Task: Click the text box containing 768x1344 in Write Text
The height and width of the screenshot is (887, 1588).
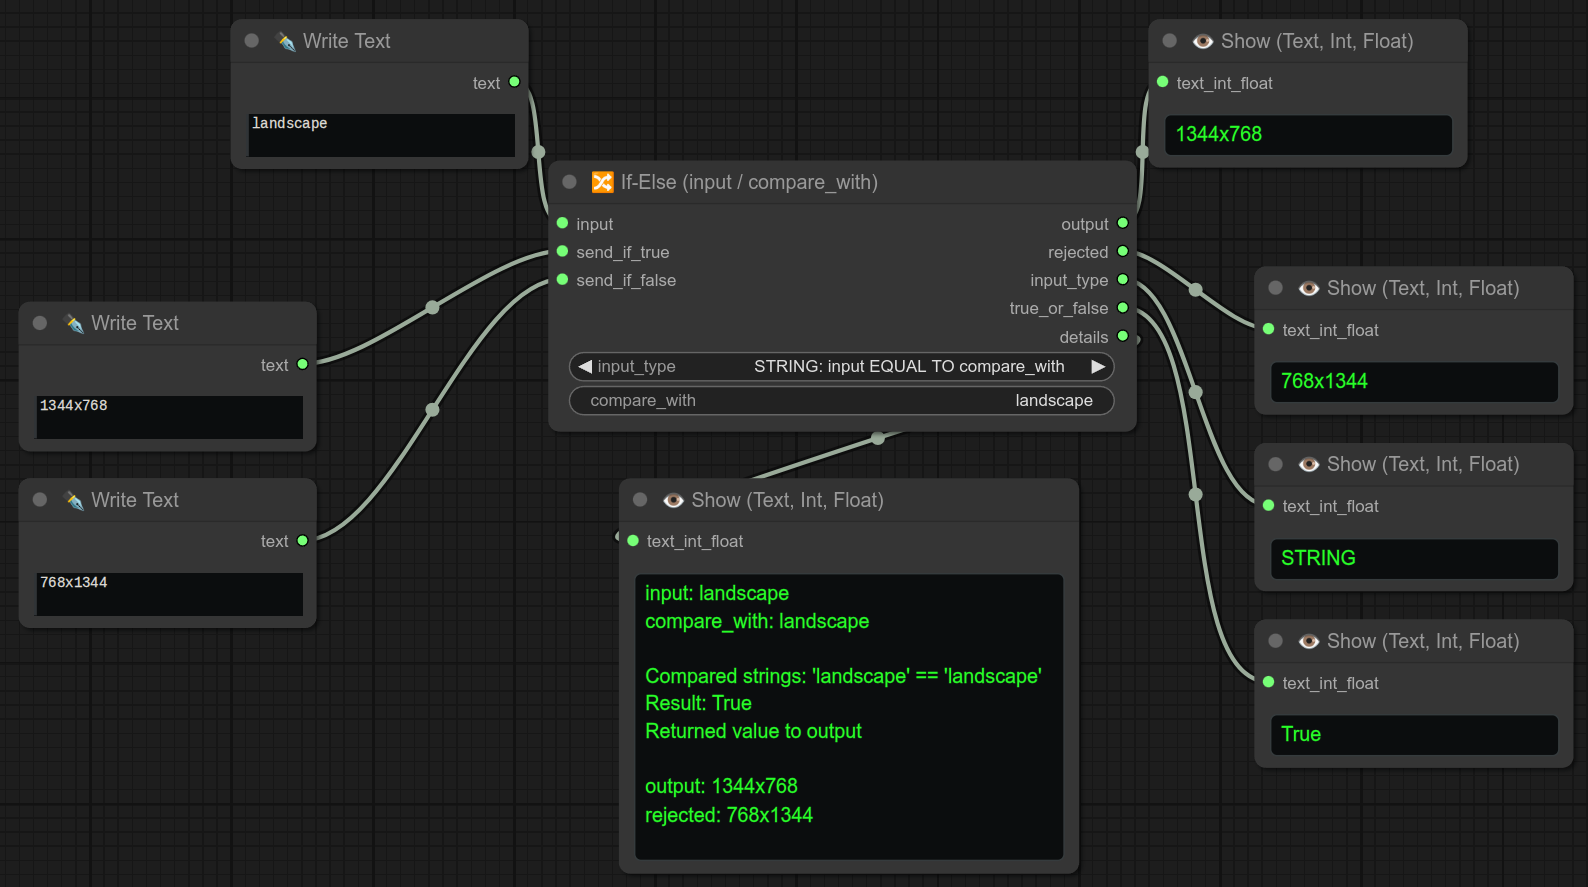Action: tap(169, 594)
